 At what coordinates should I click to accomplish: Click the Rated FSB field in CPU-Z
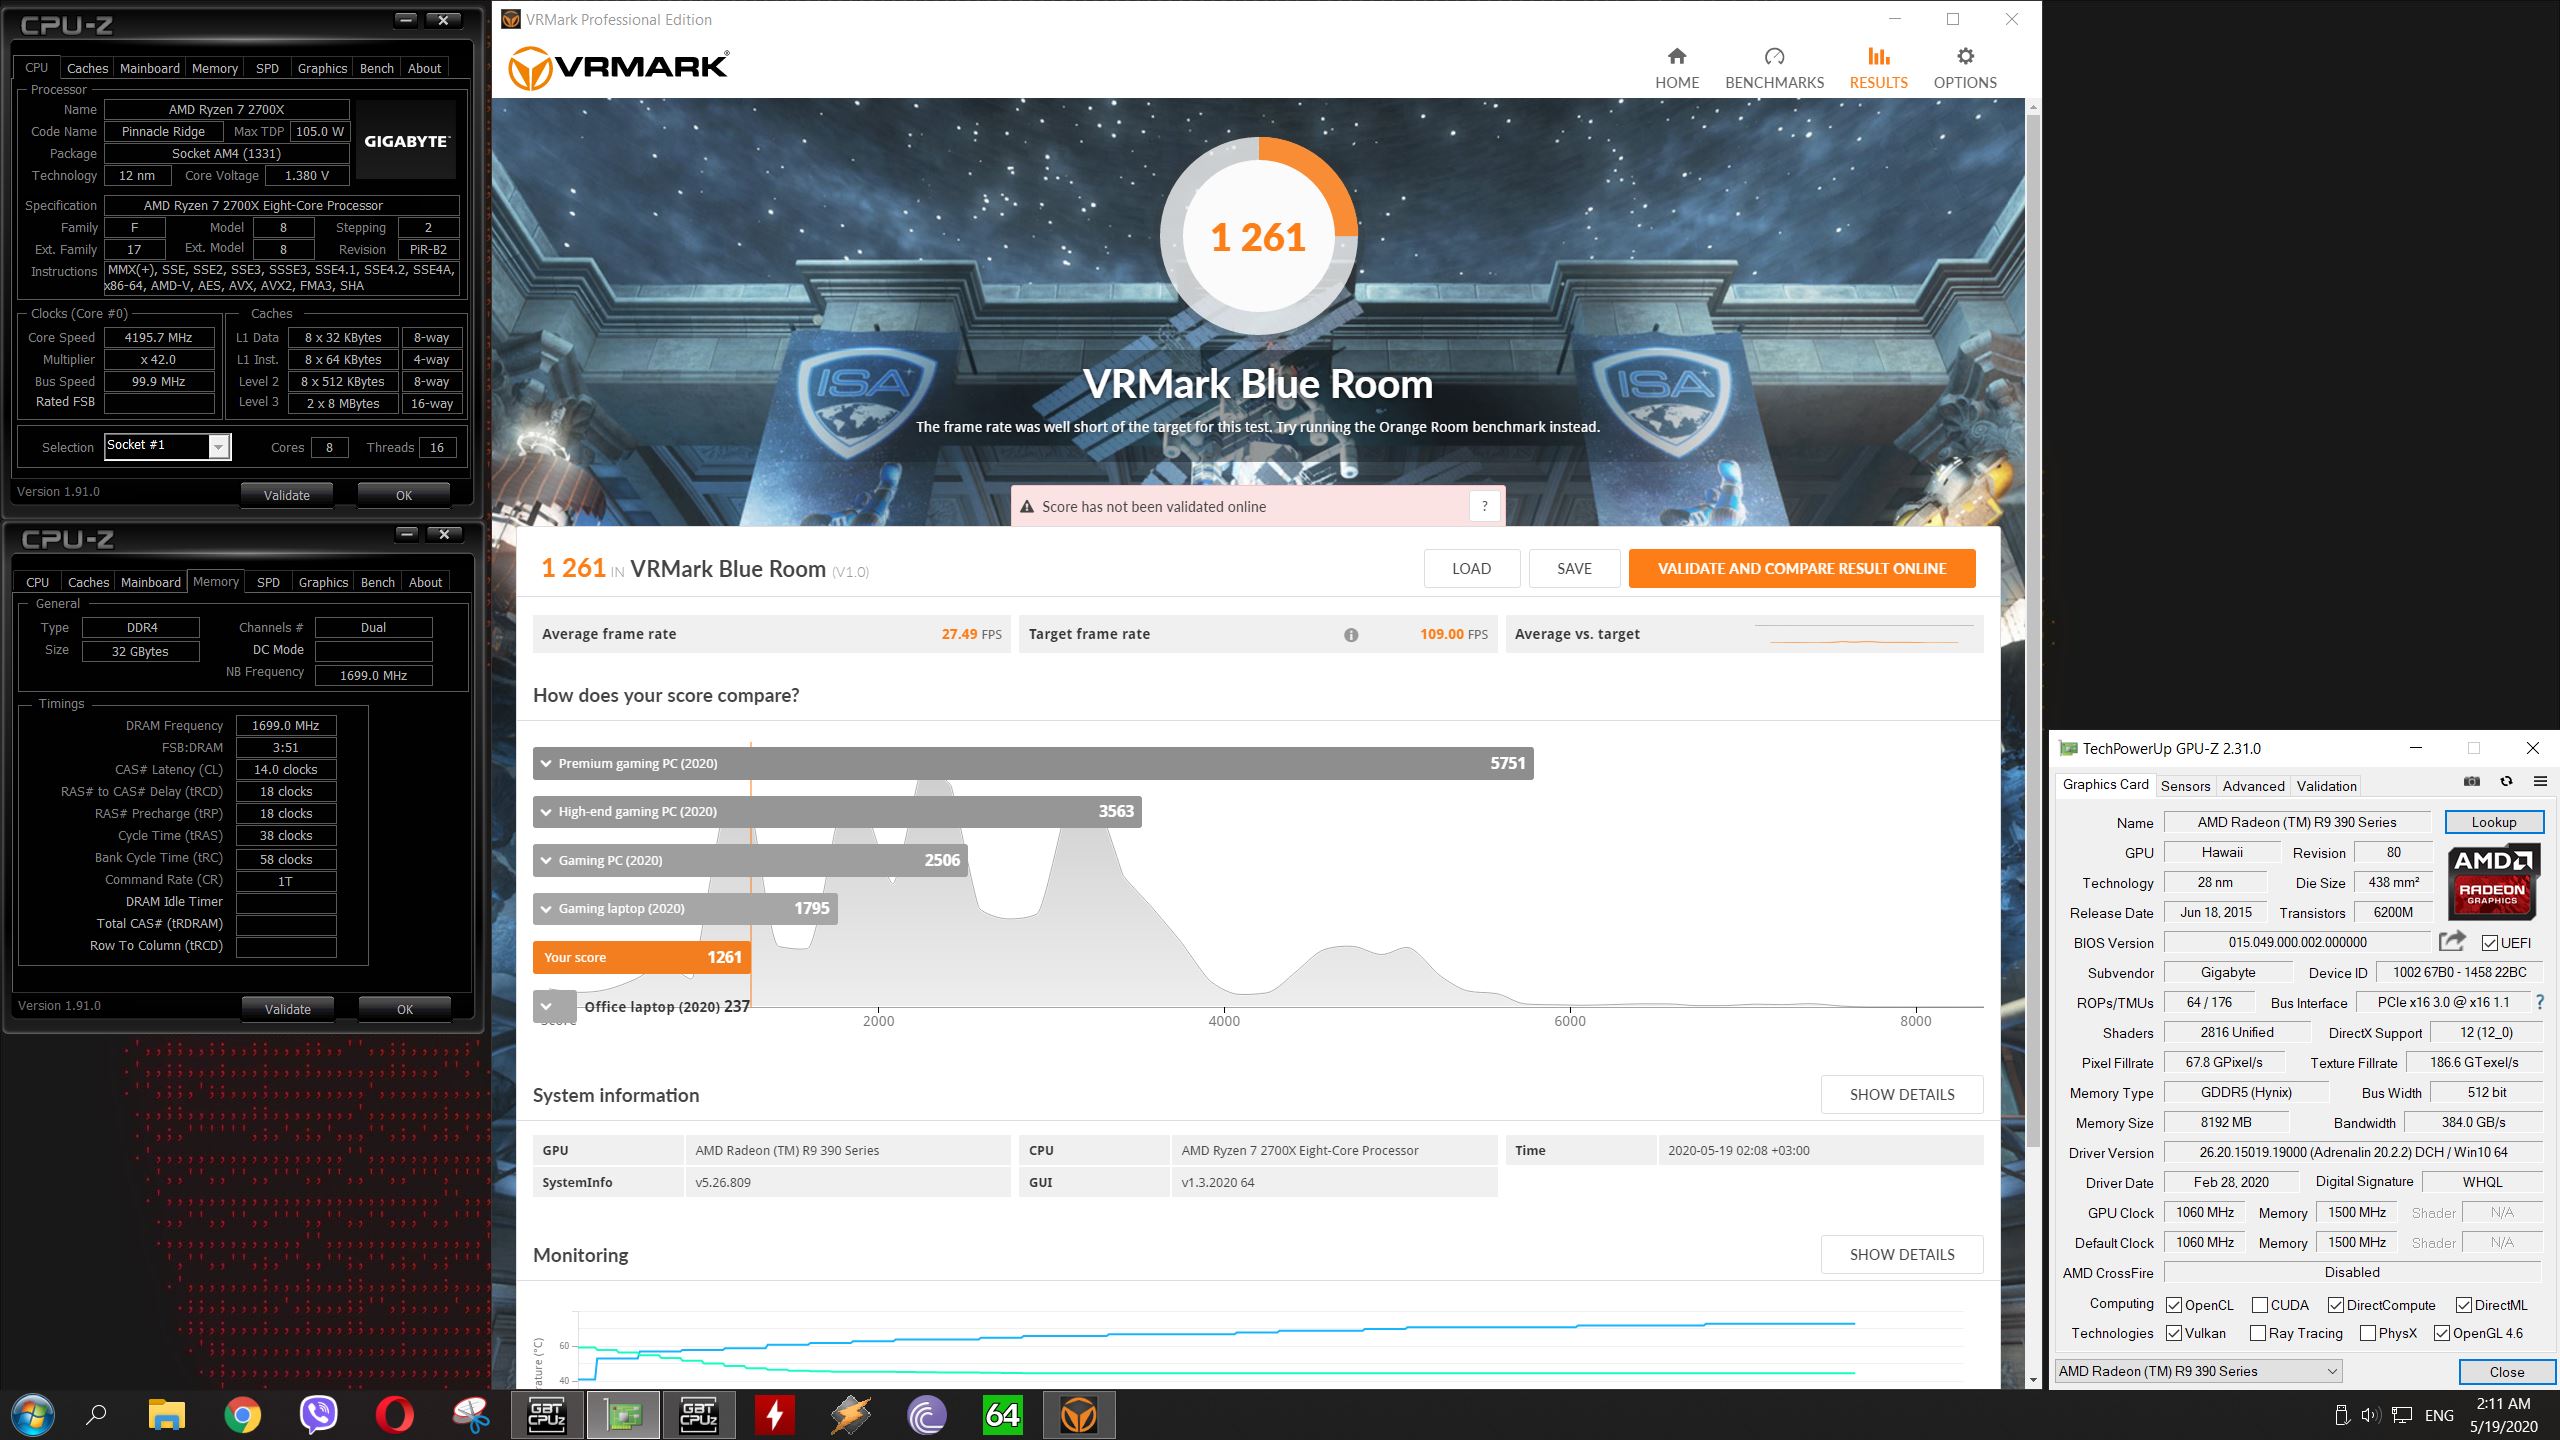click(x=160, y=403)
